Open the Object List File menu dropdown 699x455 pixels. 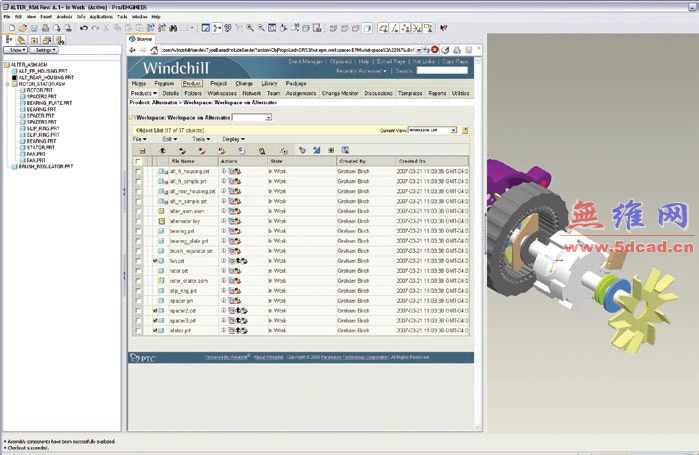point(140,139)
